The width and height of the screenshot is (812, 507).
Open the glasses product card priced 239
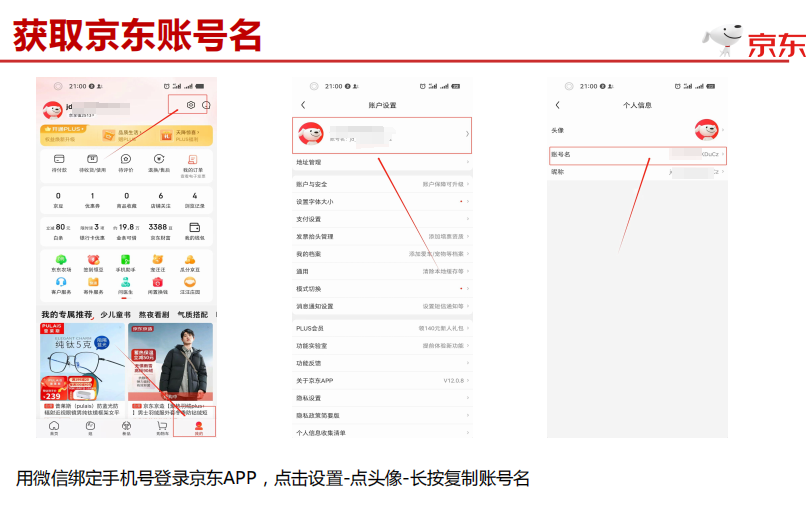[83, 370]
